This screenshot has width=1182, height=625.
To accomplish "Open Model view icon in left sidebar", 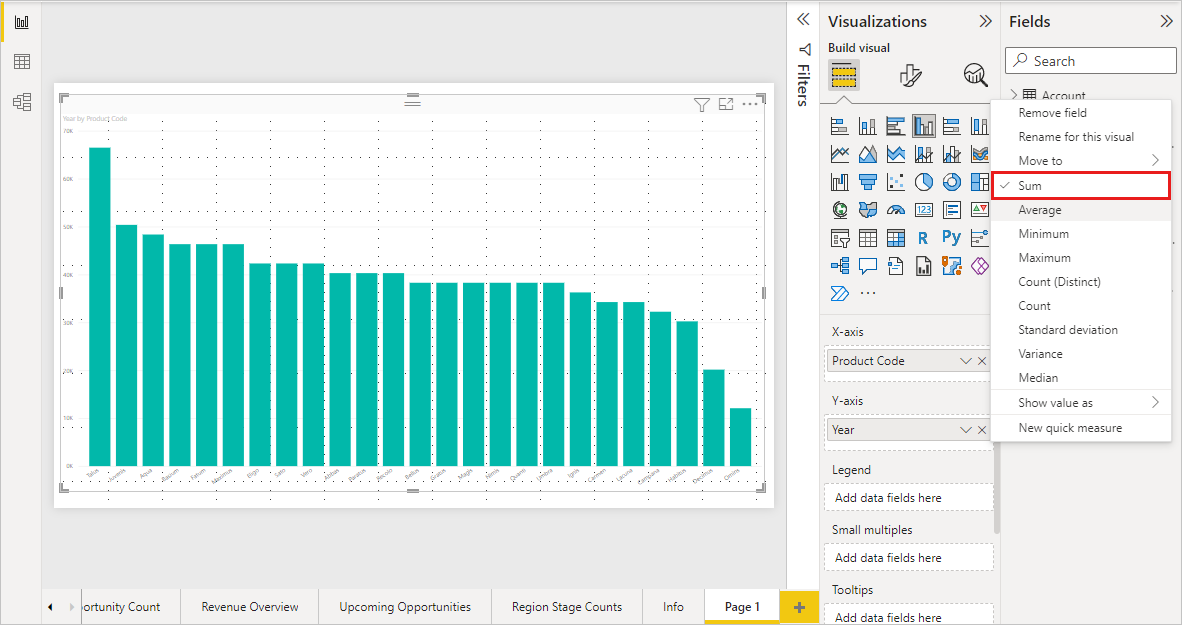I will pos(22,102).
